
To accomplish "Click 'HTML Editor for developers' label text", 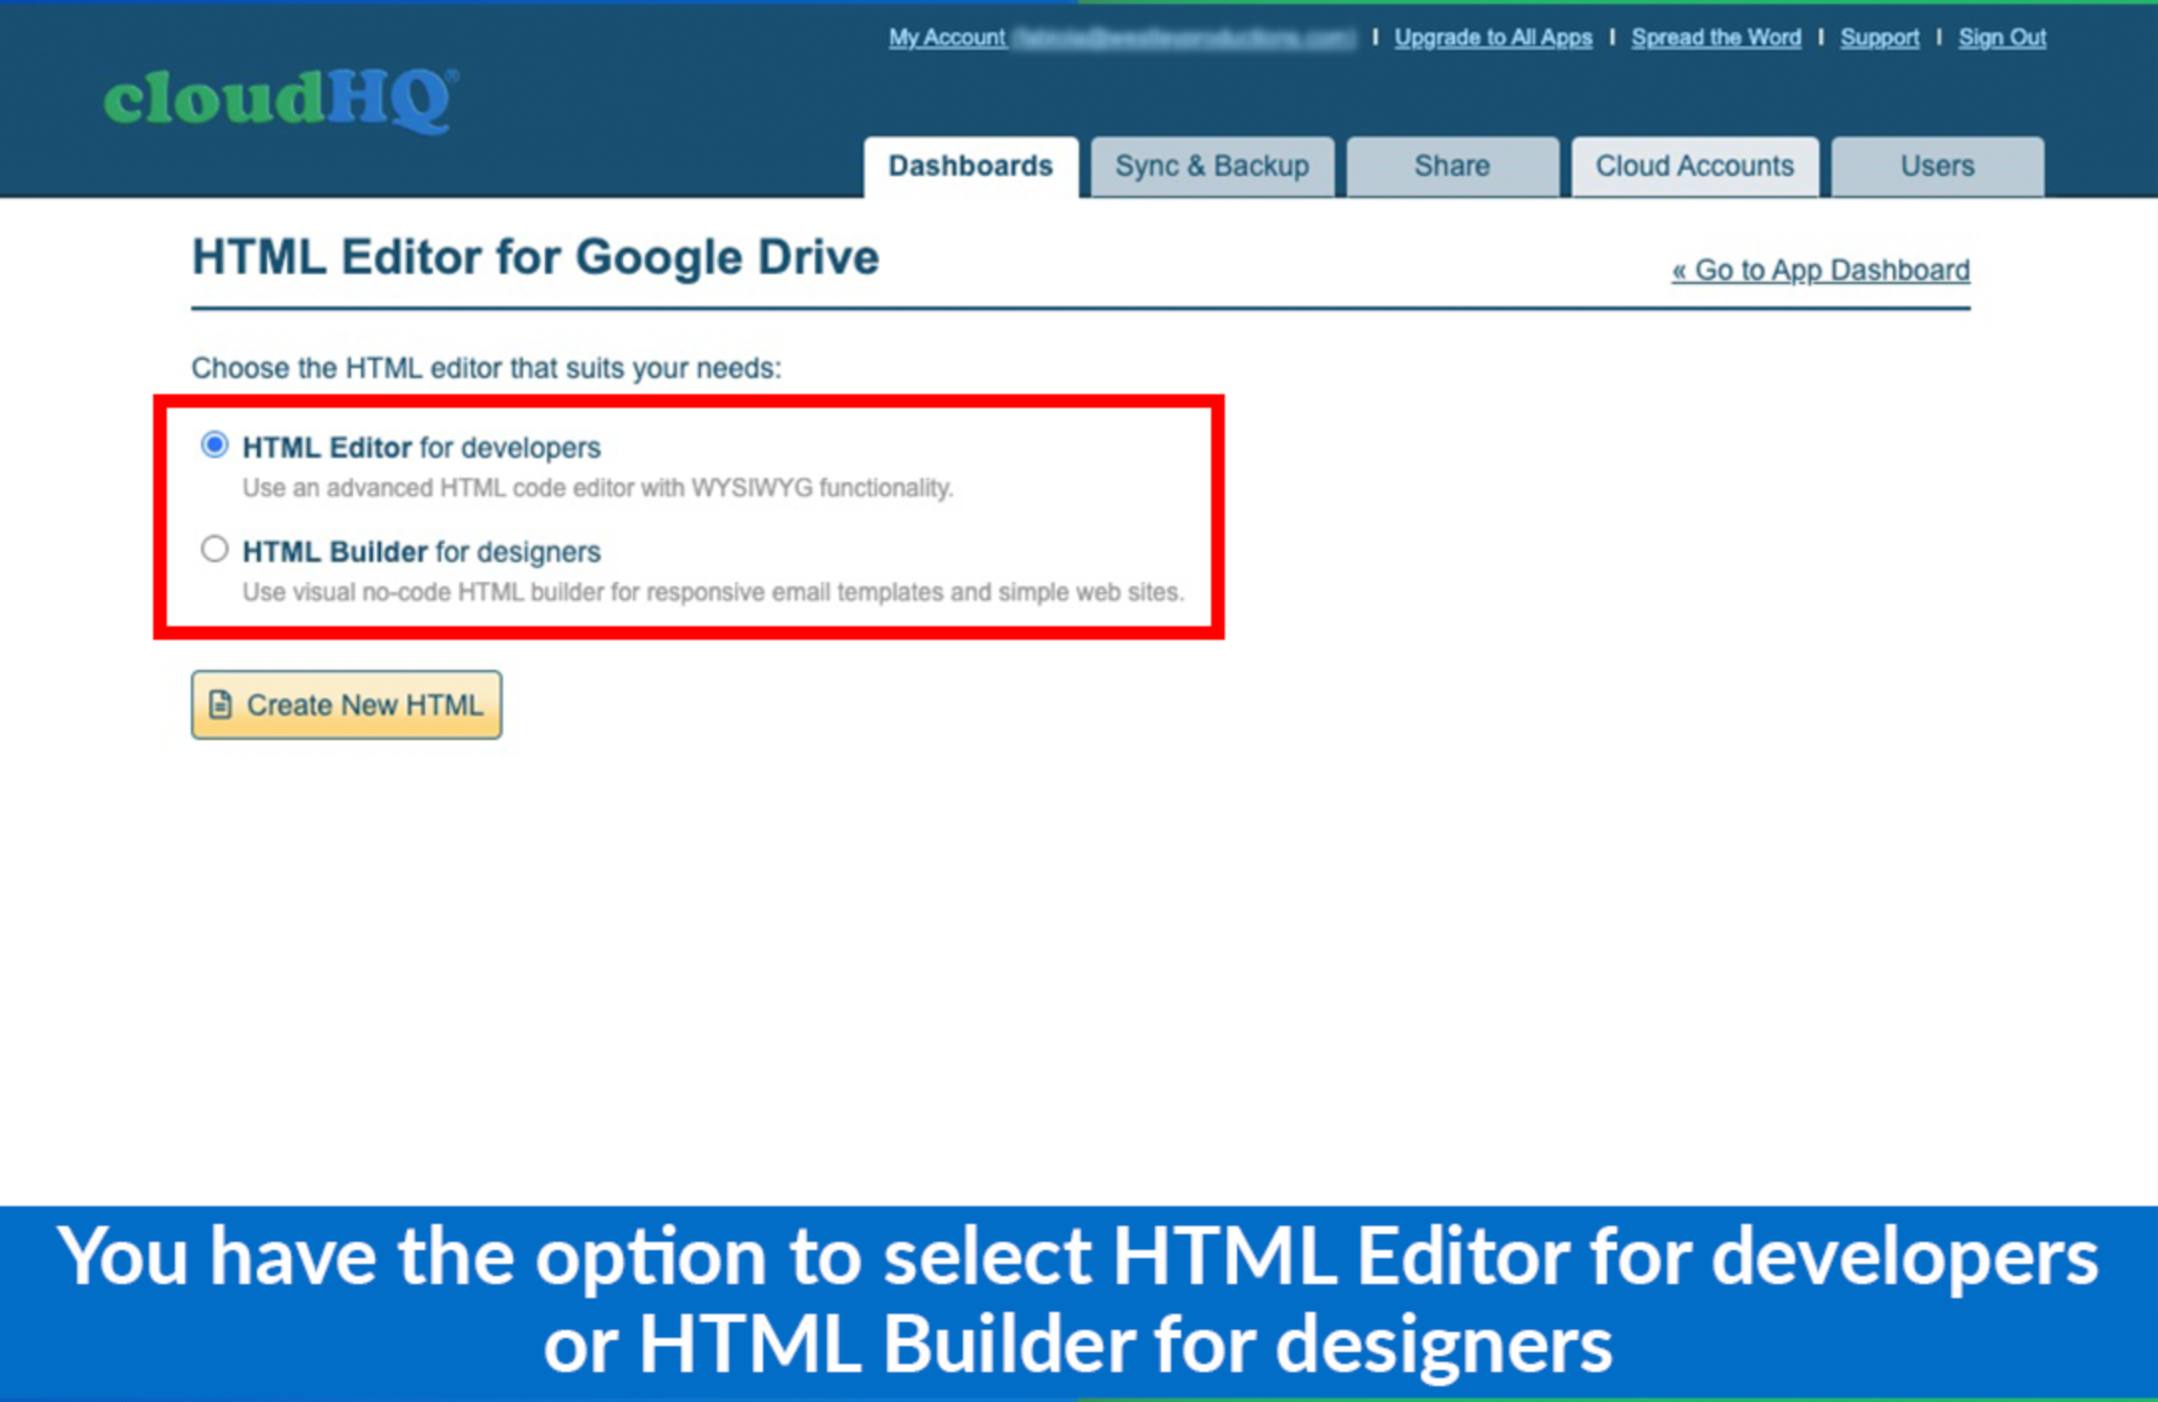I will pos(421,448).
